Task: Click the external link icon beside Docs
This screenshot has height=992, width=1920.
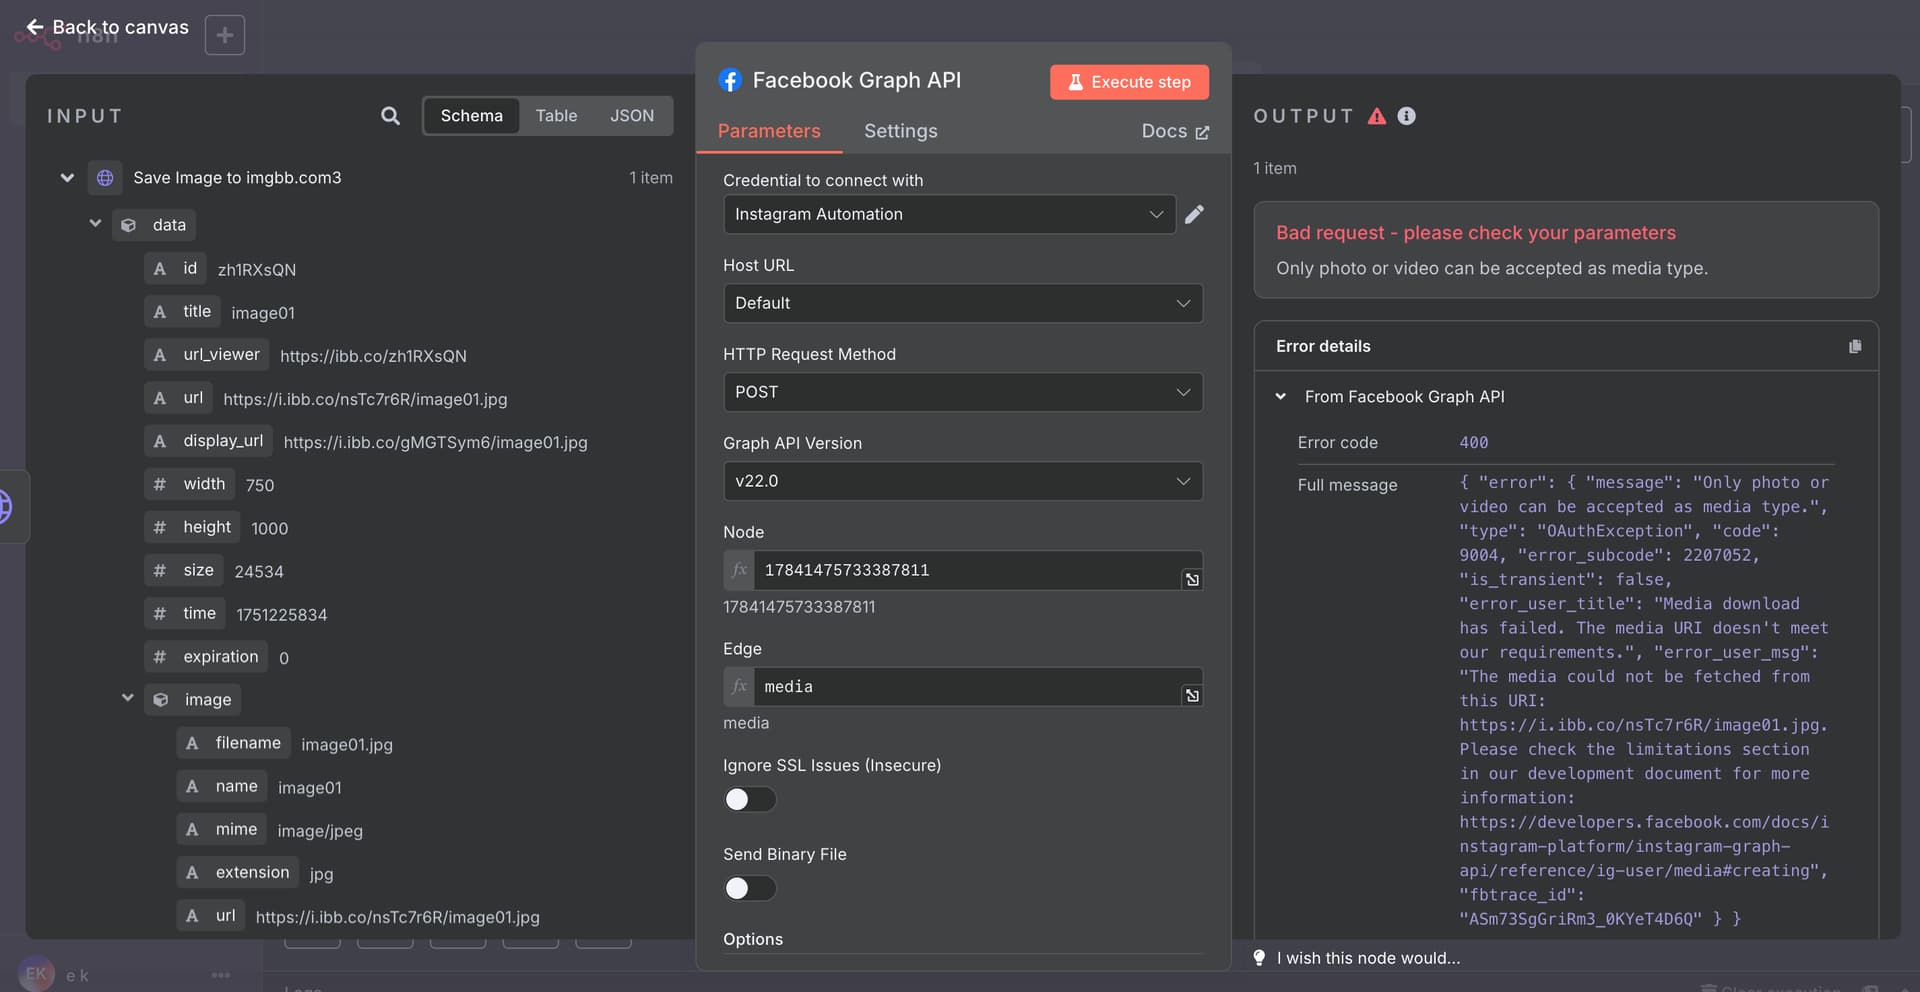Action: [x=1202, y=132]
